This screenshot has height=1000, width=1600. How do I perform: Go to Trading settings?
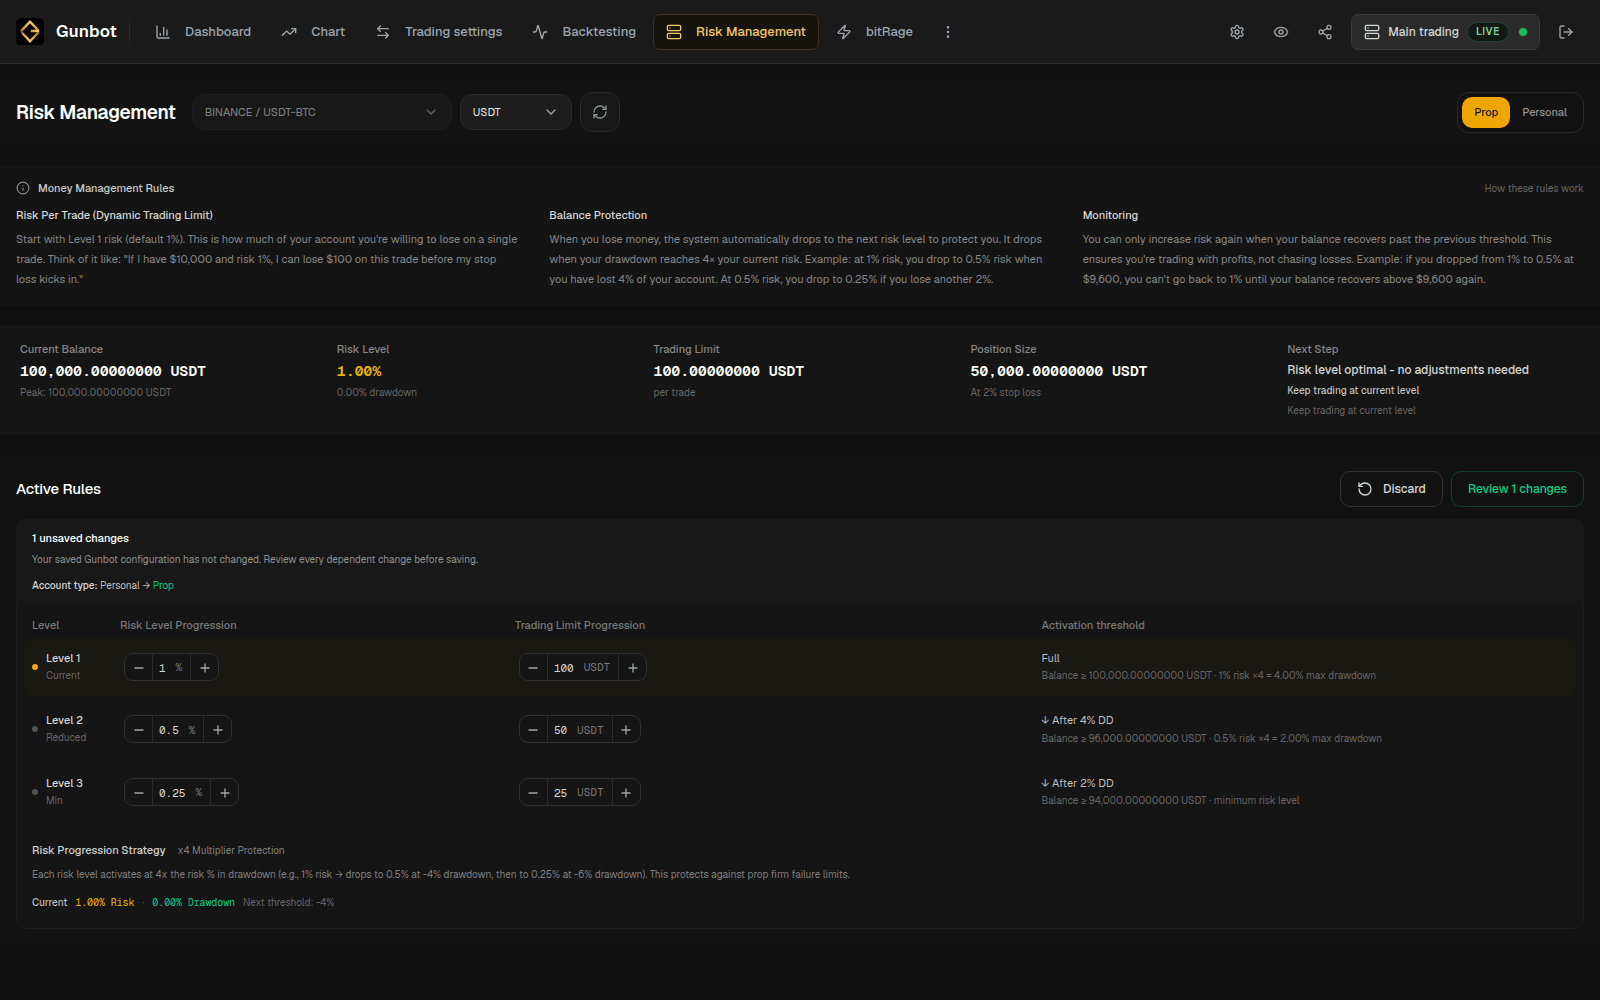439,32
